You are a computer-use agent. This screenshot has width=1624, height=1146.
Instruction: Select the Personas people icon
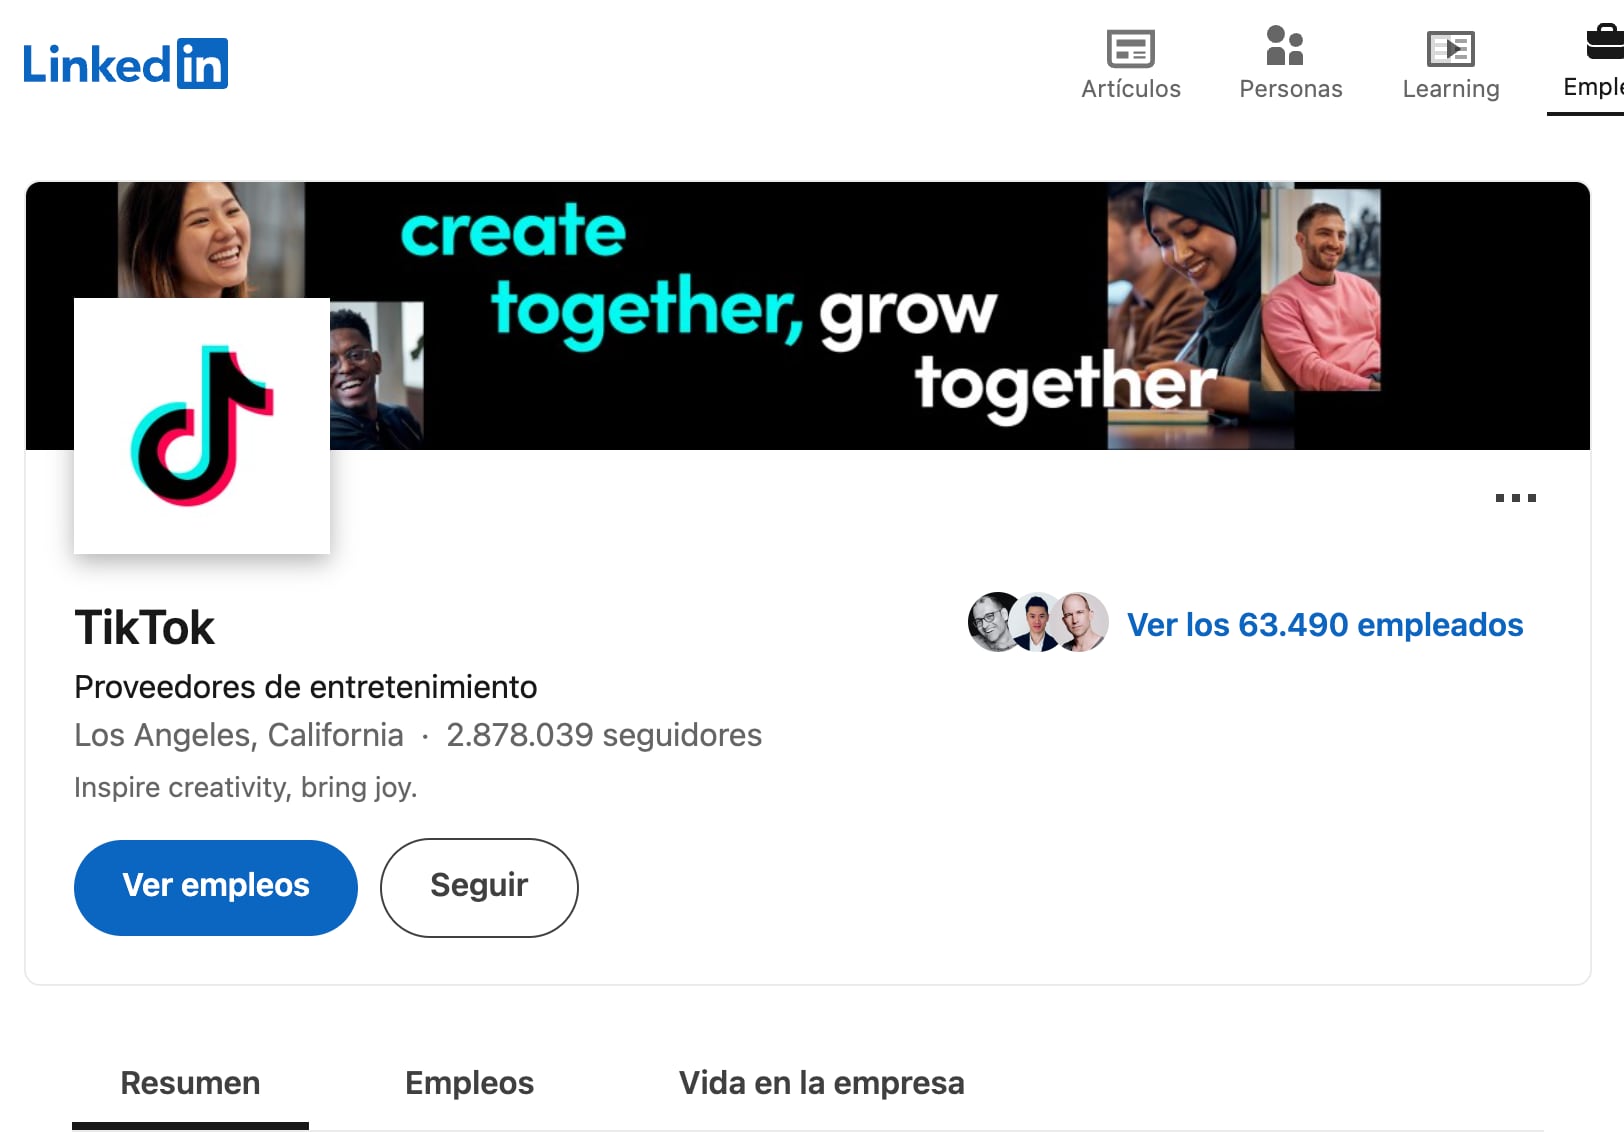coord(1285,46)
